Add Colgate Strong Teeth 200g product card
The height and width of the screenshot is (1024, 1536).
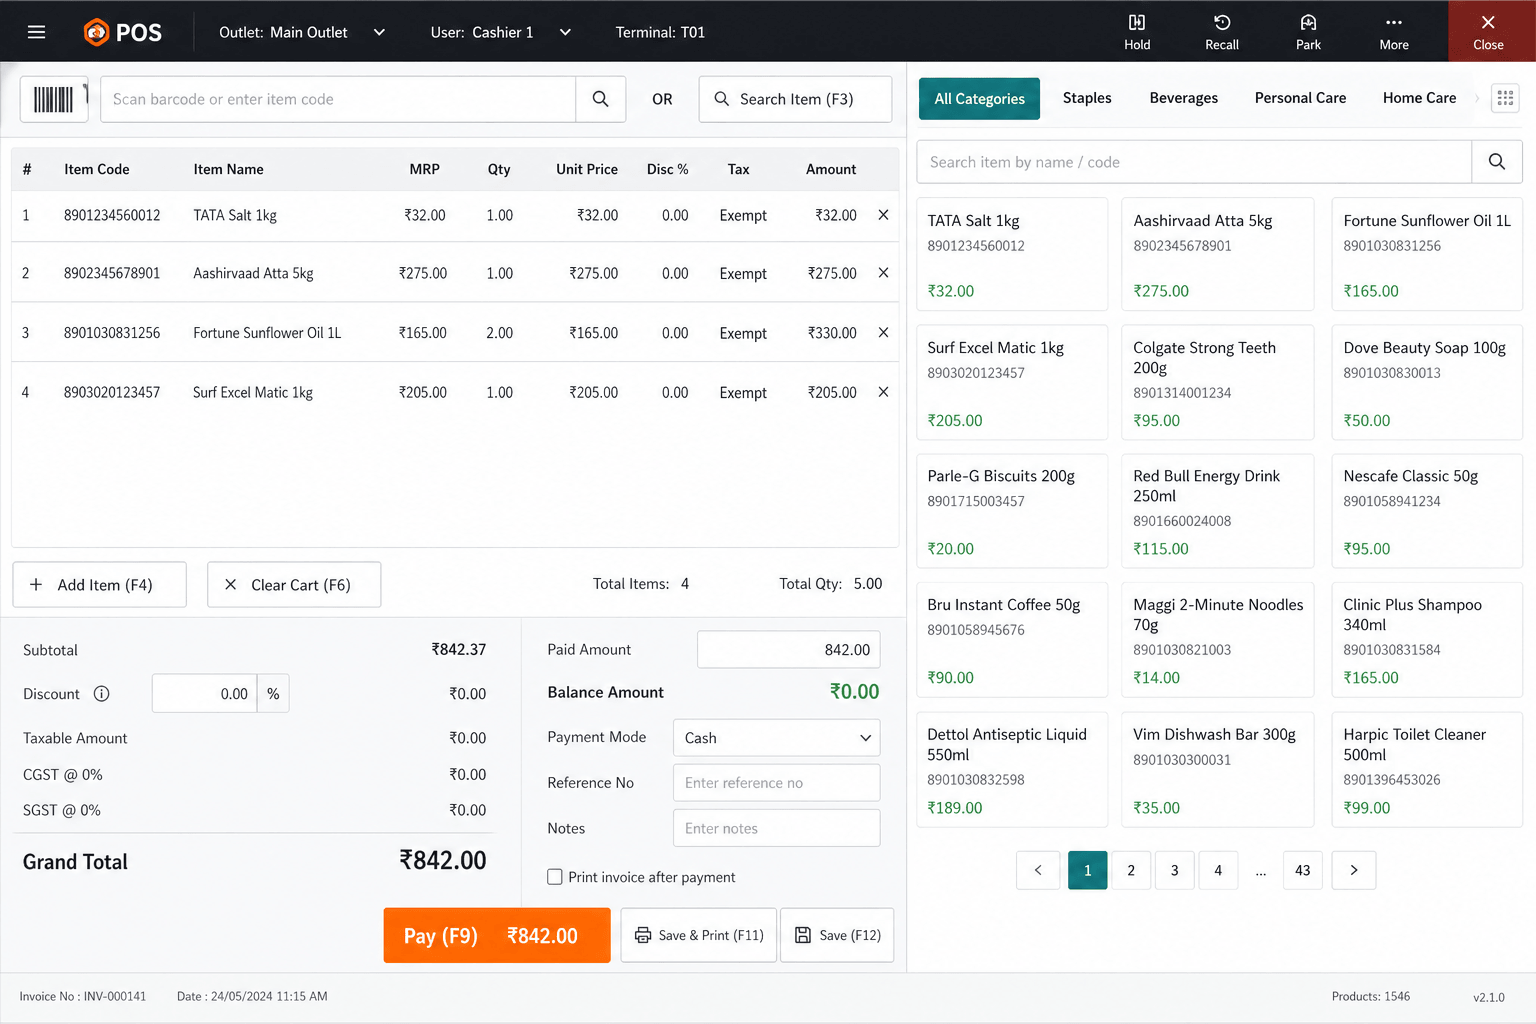(1217, 383)
